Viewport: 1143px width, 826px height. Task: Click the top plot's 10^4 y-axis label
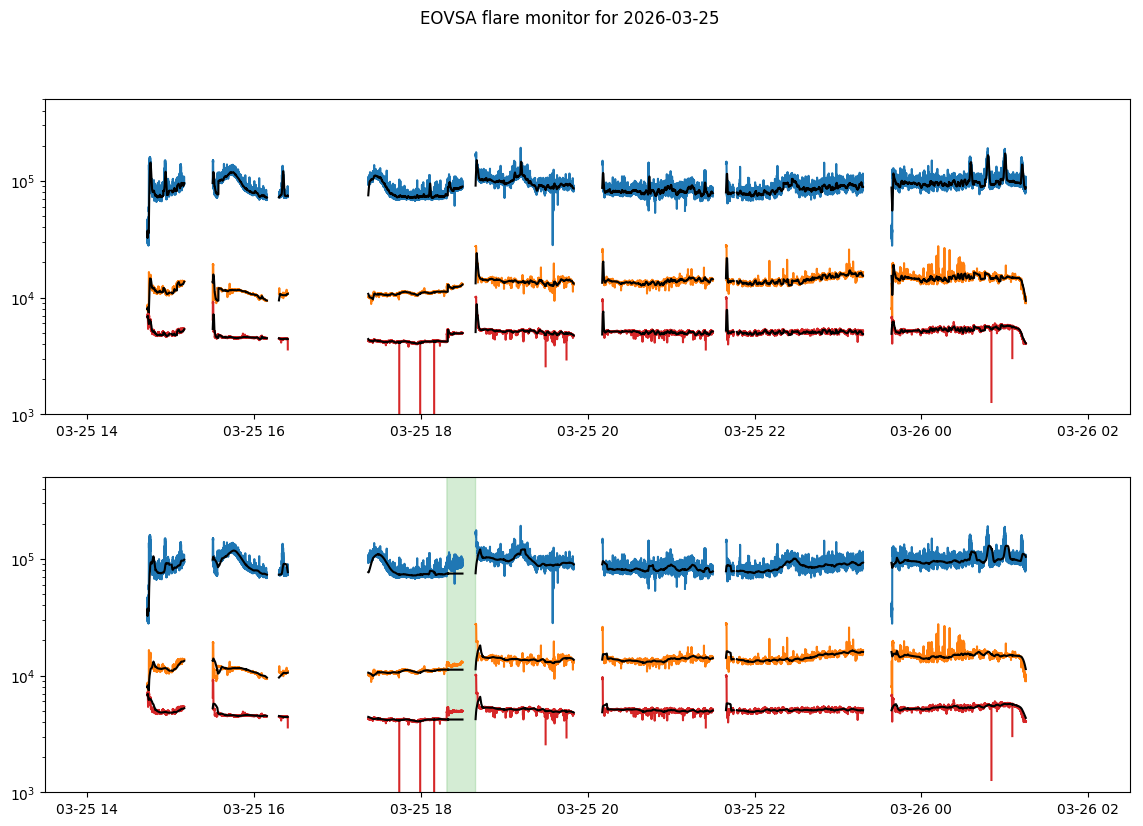coord(24,299)
